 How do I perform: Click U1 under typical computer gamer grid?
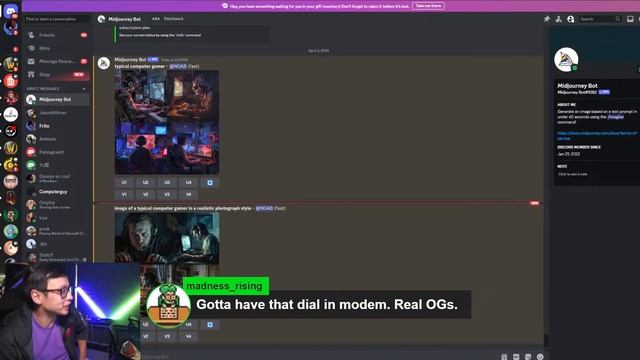pyautogui.click(x=124, y=182)
